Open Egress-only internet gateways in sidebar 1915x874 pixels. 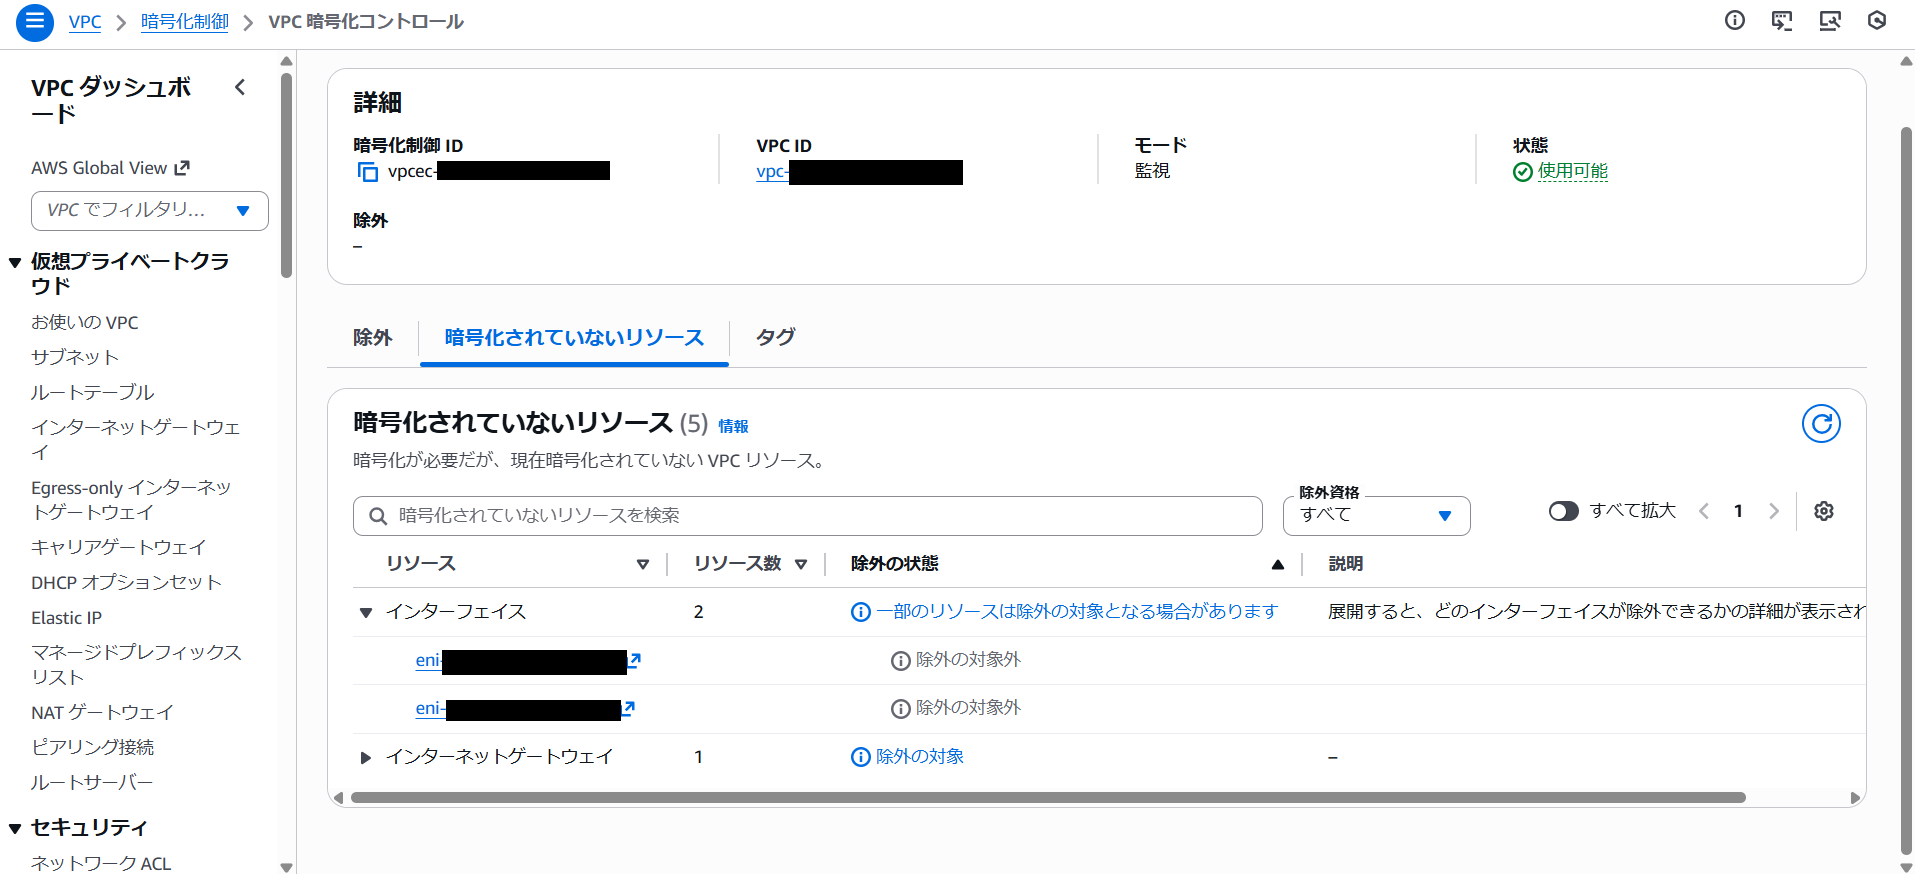(131, 500)
